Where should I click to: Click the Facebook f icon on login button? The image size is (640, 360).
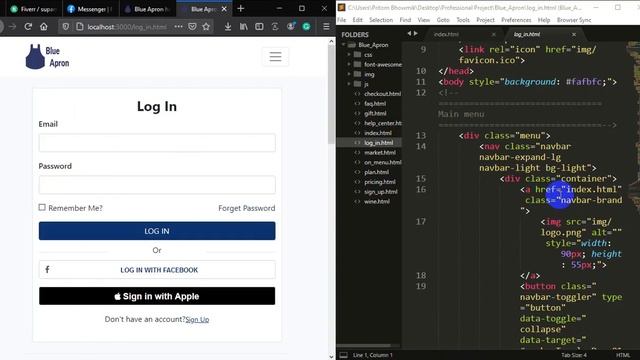[47, 269]
